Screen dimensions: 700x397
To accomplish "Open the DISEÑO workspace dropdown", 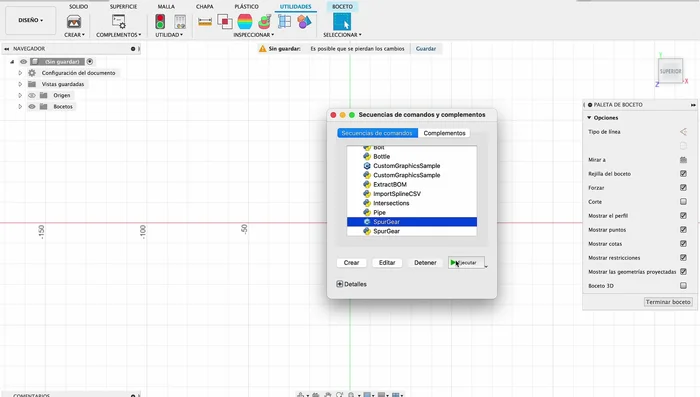I will (x=30, y=20).
